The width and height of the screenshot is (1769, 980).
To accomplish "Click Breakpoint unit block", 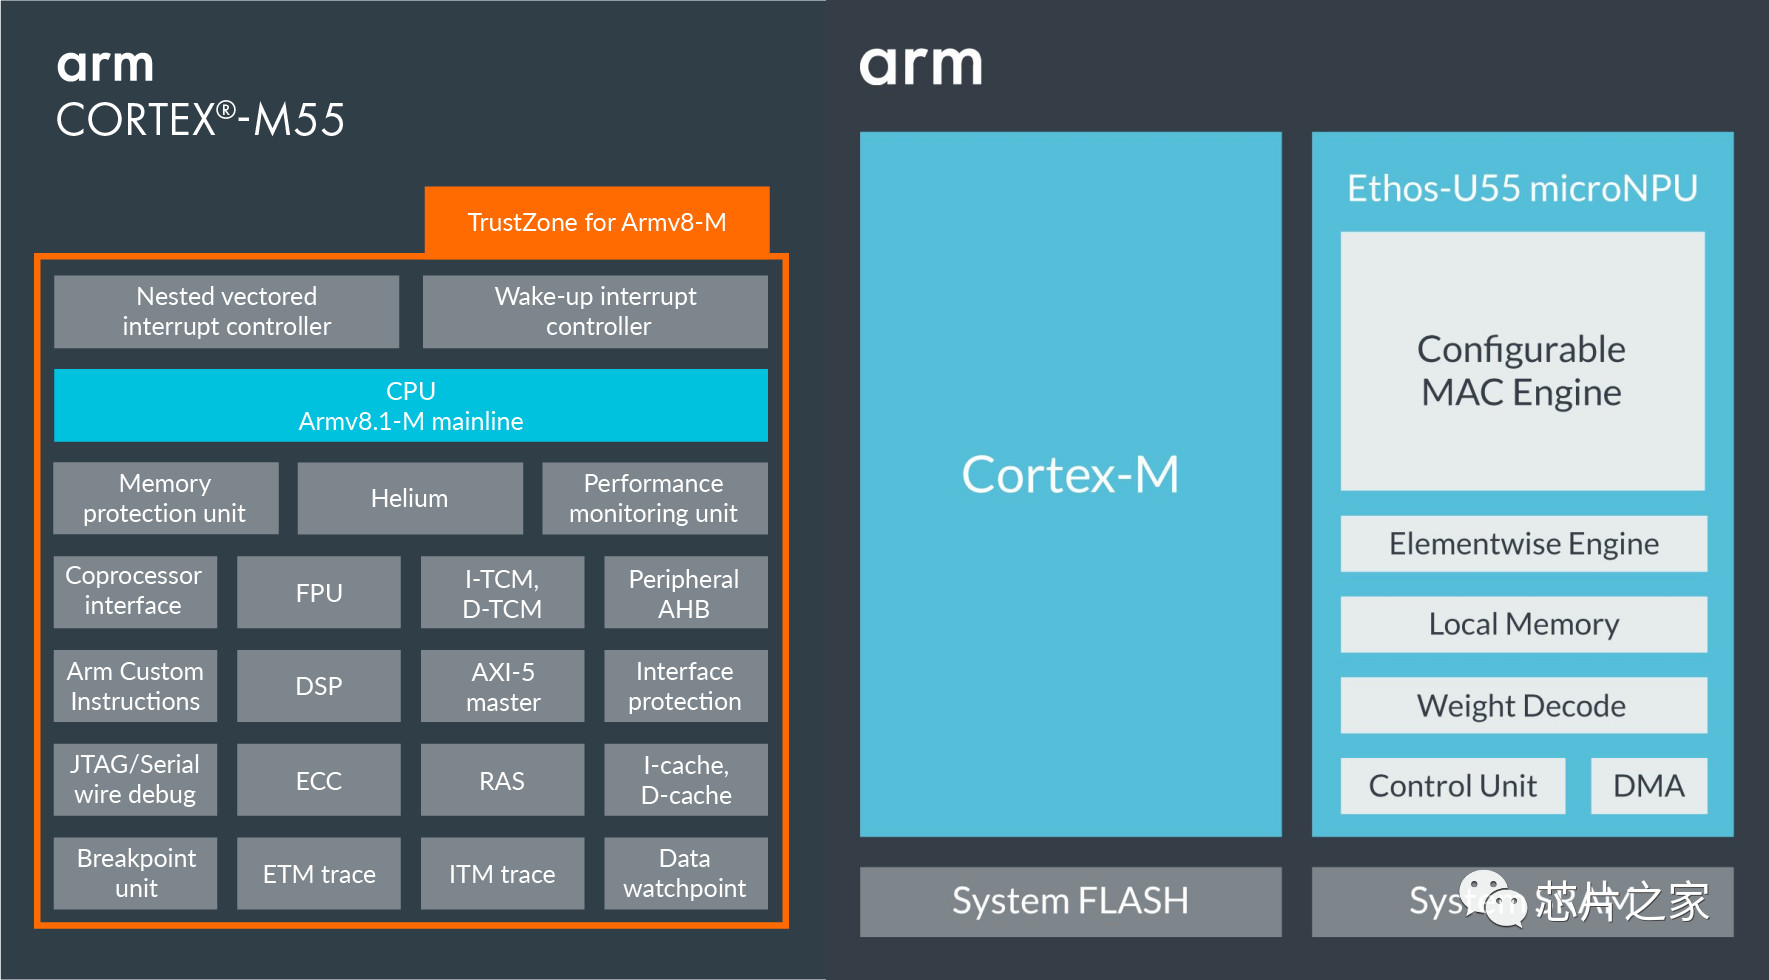I will click(135, 873).
